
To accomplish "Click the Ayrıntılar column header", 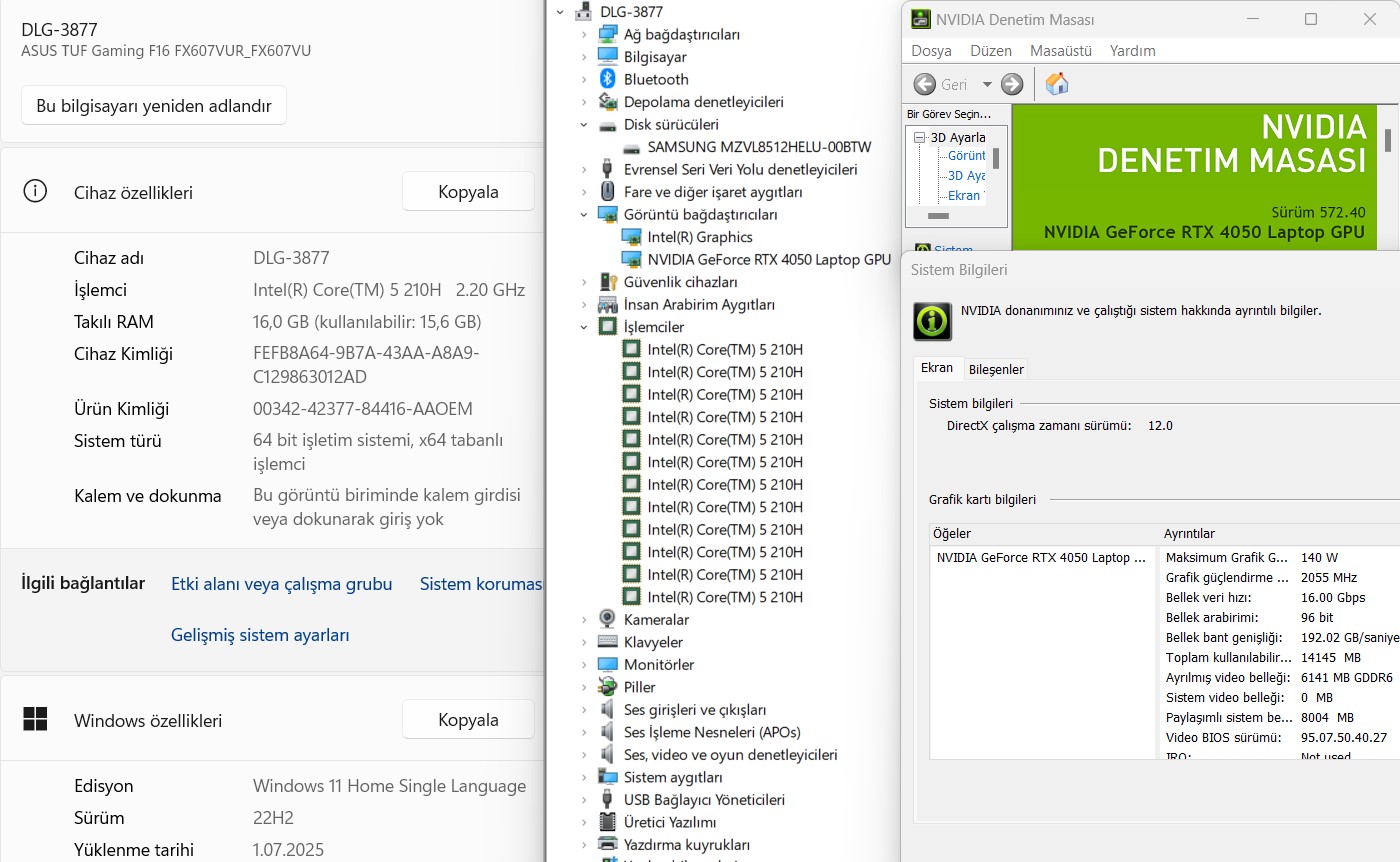I will click(1280, 534).
